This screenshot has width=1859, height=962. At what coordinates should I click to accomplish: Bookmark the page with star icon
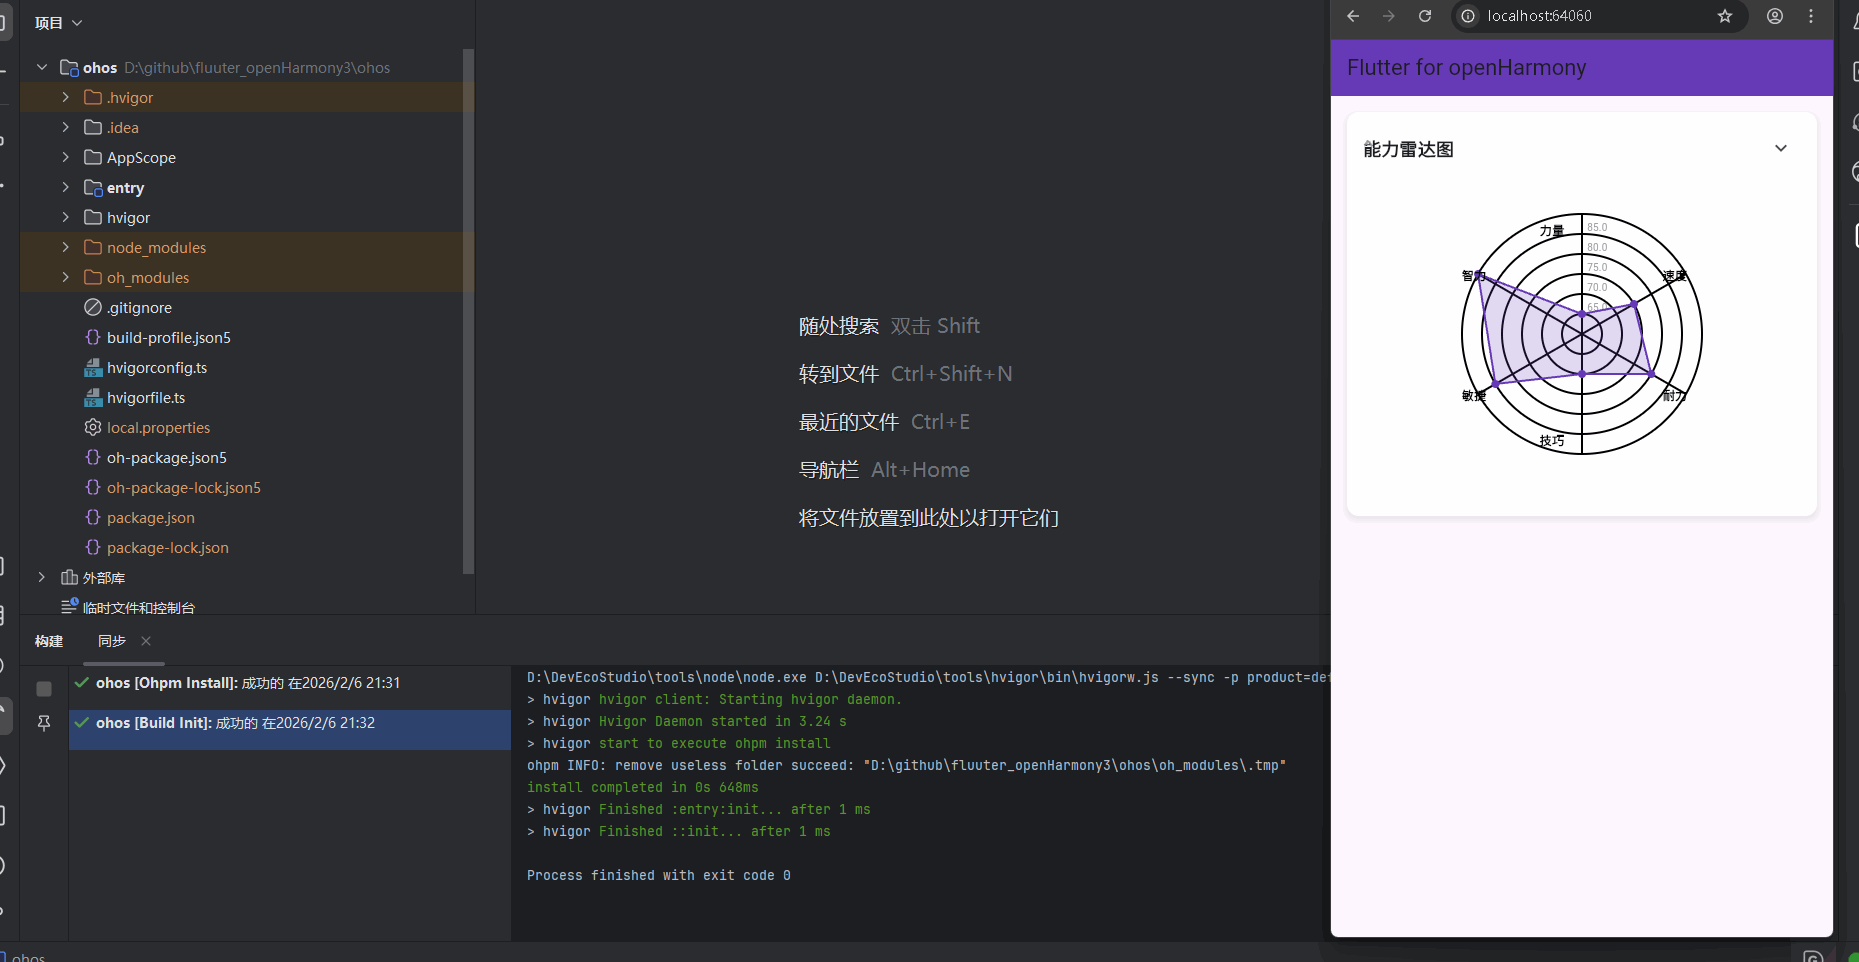coord(1725,16)
